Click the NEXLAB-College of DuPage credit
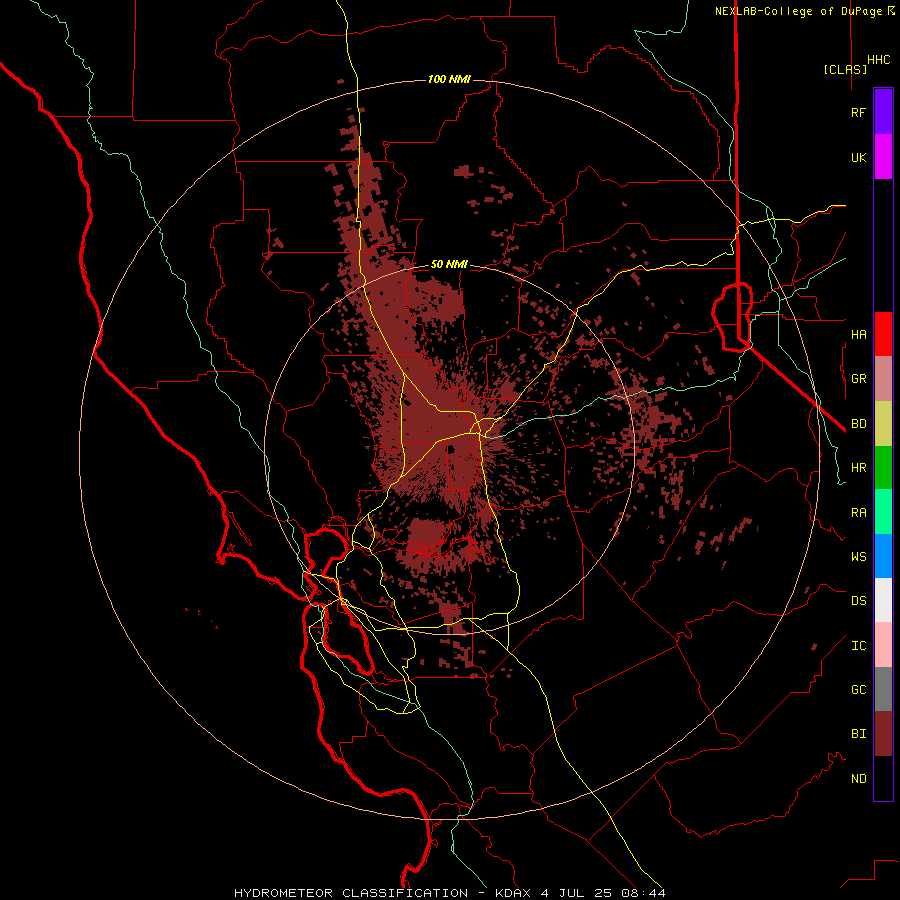This screenshot has width=900, height=900. click(x=798, y=11)
